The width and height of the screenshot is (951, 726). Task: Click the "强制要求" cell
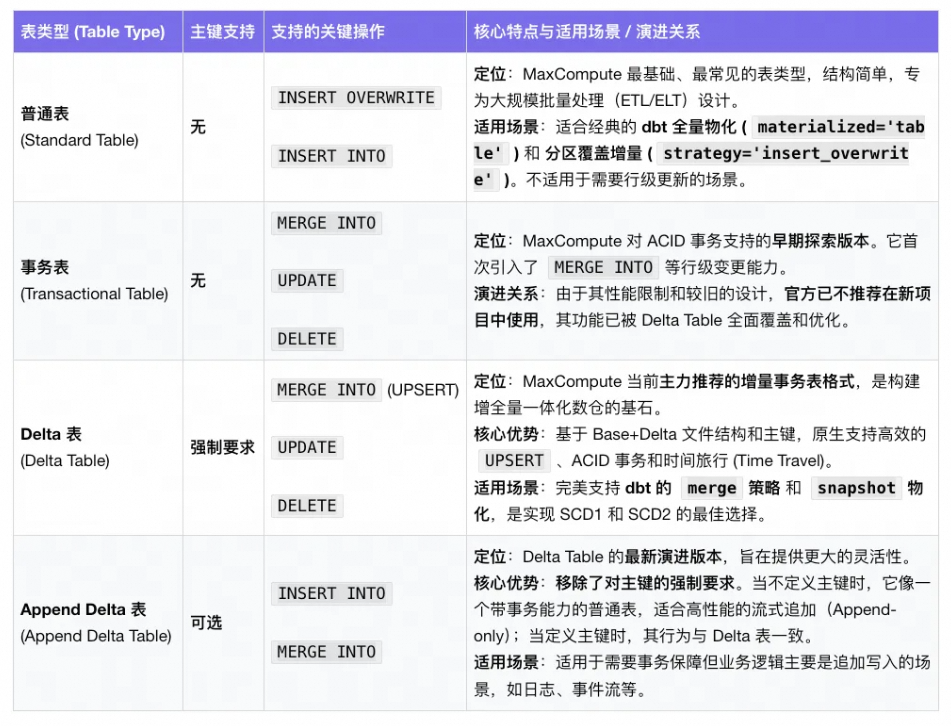click(223, 447)
